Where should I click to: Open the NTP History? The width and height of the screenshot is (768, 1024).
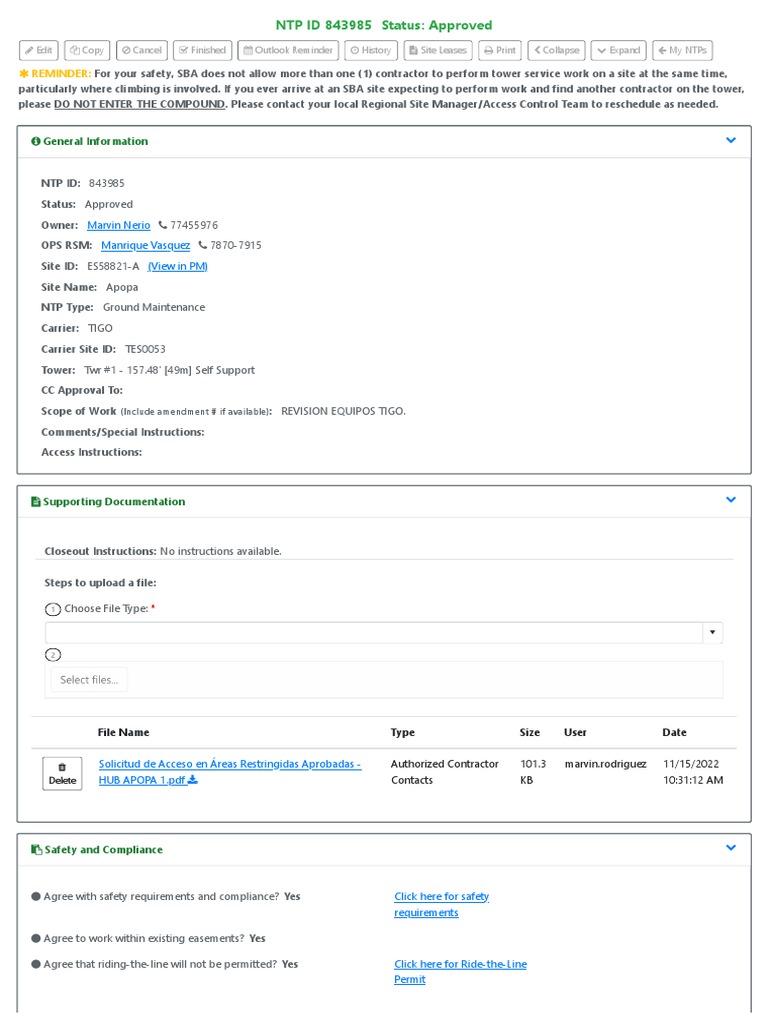coord(371,50)
